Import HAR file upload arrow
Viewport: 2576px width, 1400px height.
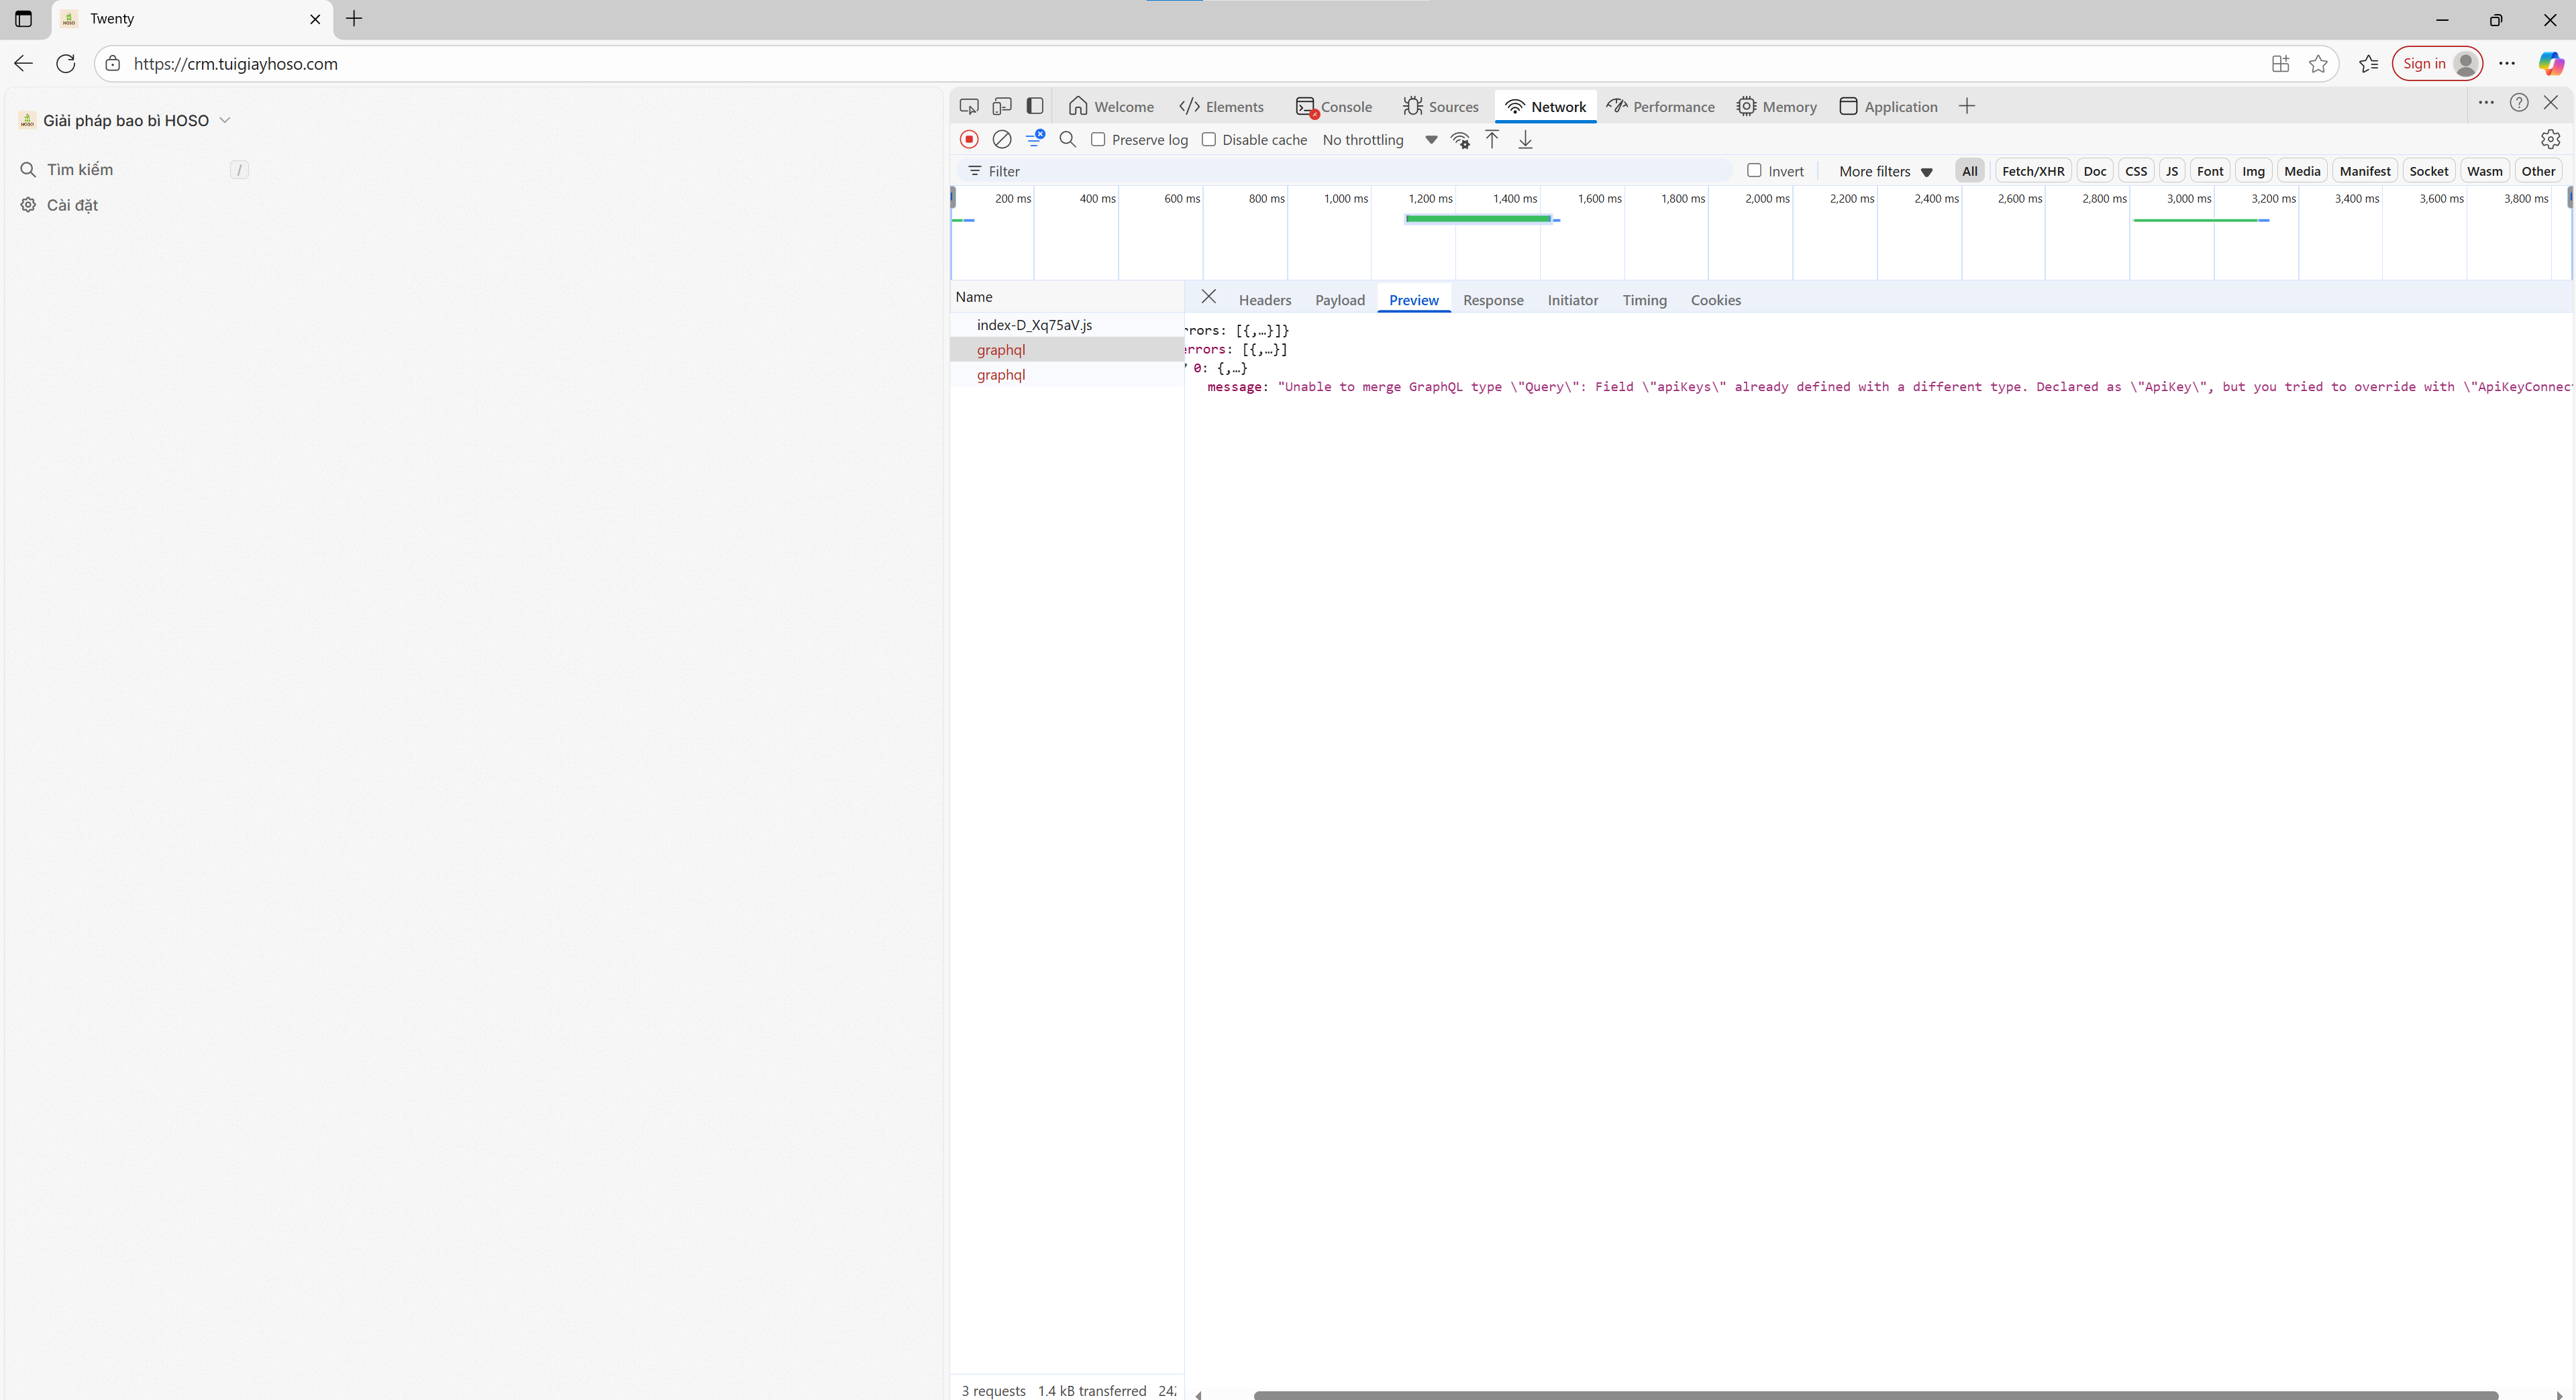click(x=1492, y=139)
